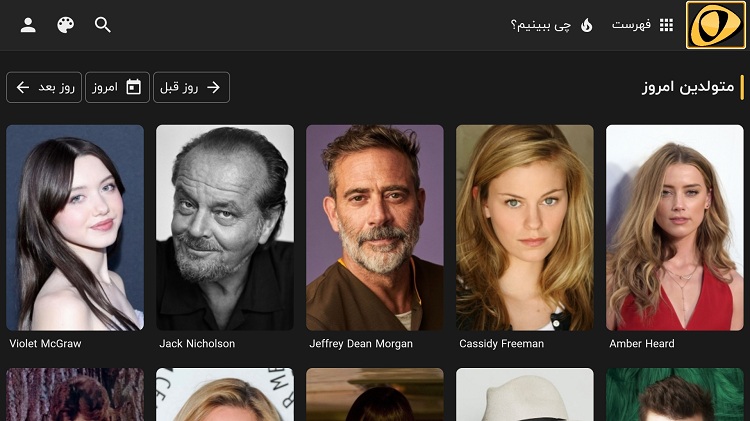
Task: Click the Amber Heard name link
Action: pyautogui.click(x=642, y=343)
